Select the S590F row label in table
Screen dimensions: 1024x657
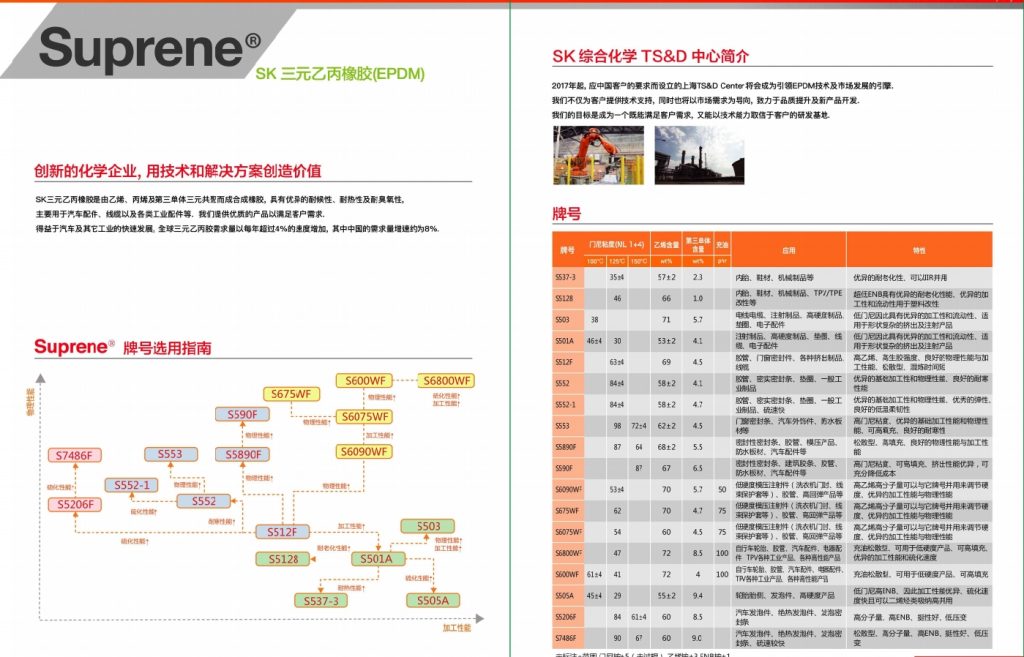[x=564, y=468]
